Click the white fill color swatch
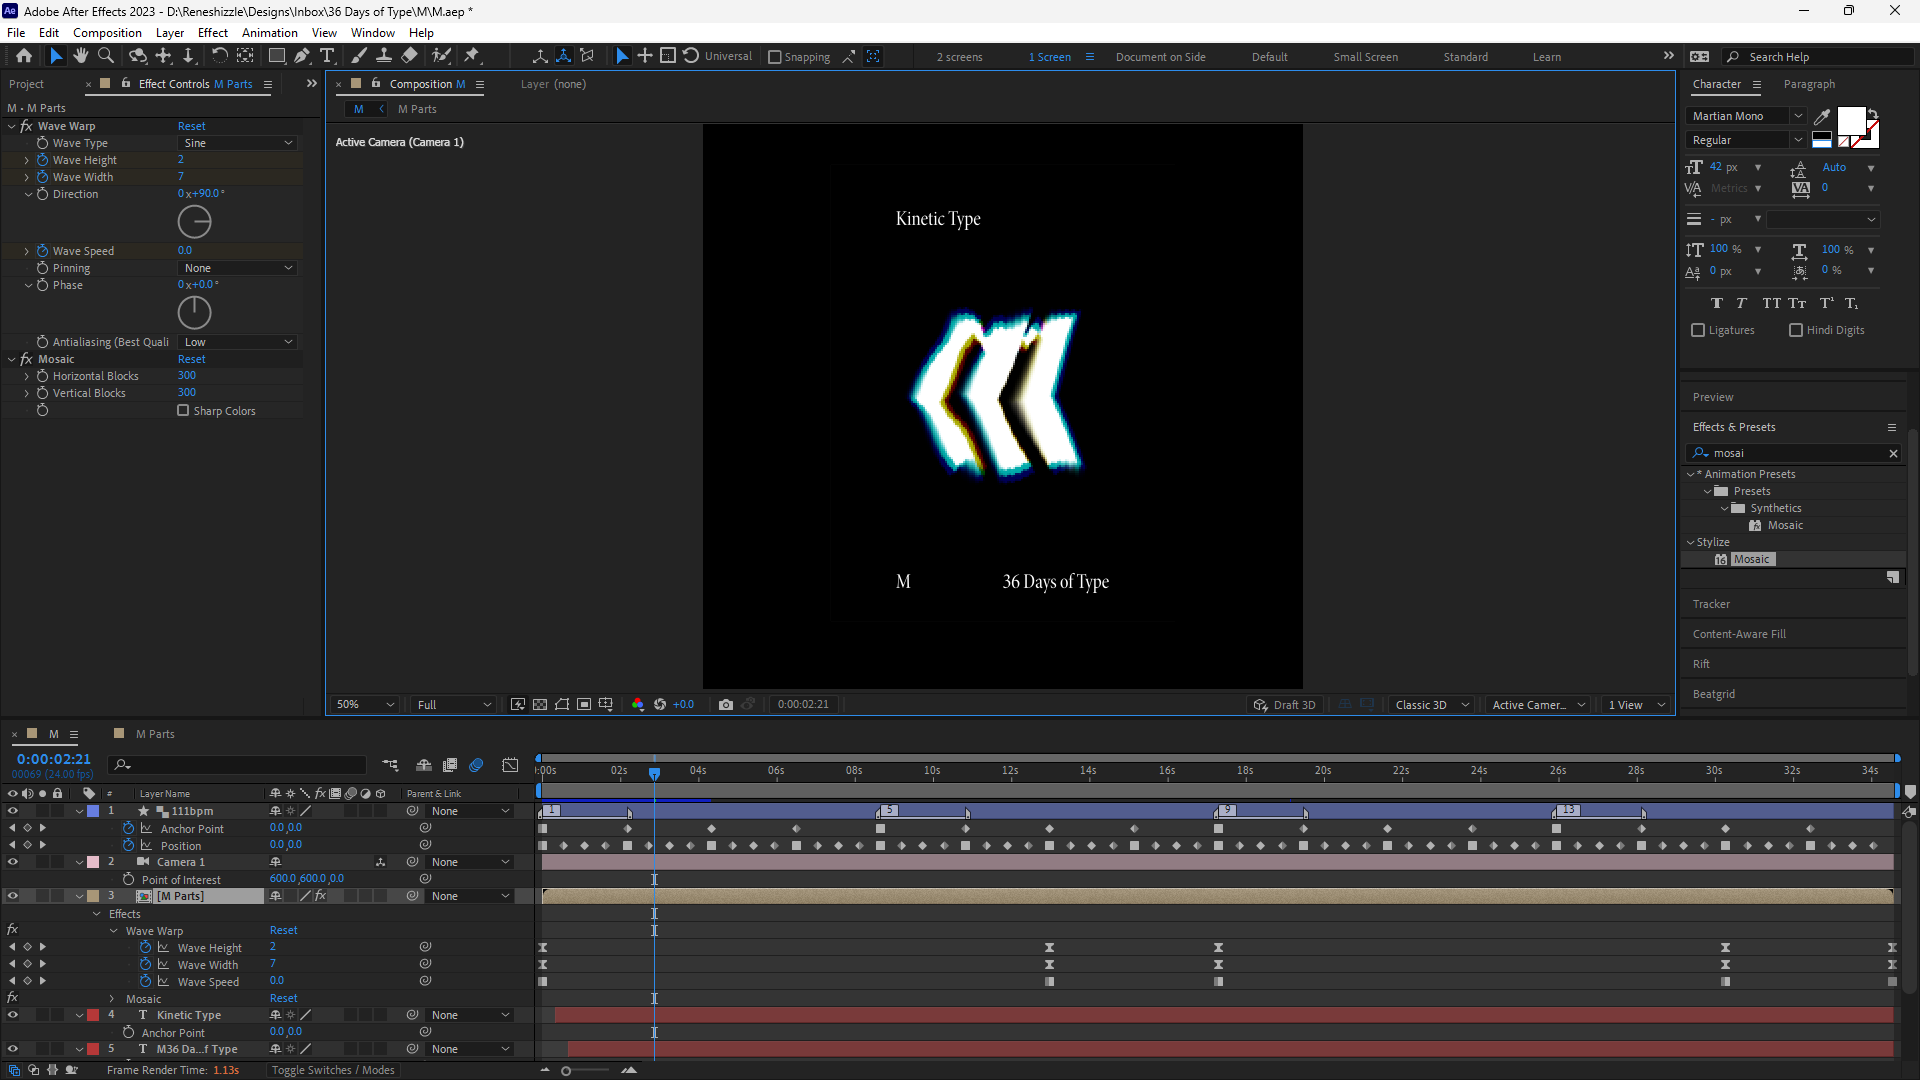The width and height of the screenshot is (1920, 1080). tap(1850, 121)
